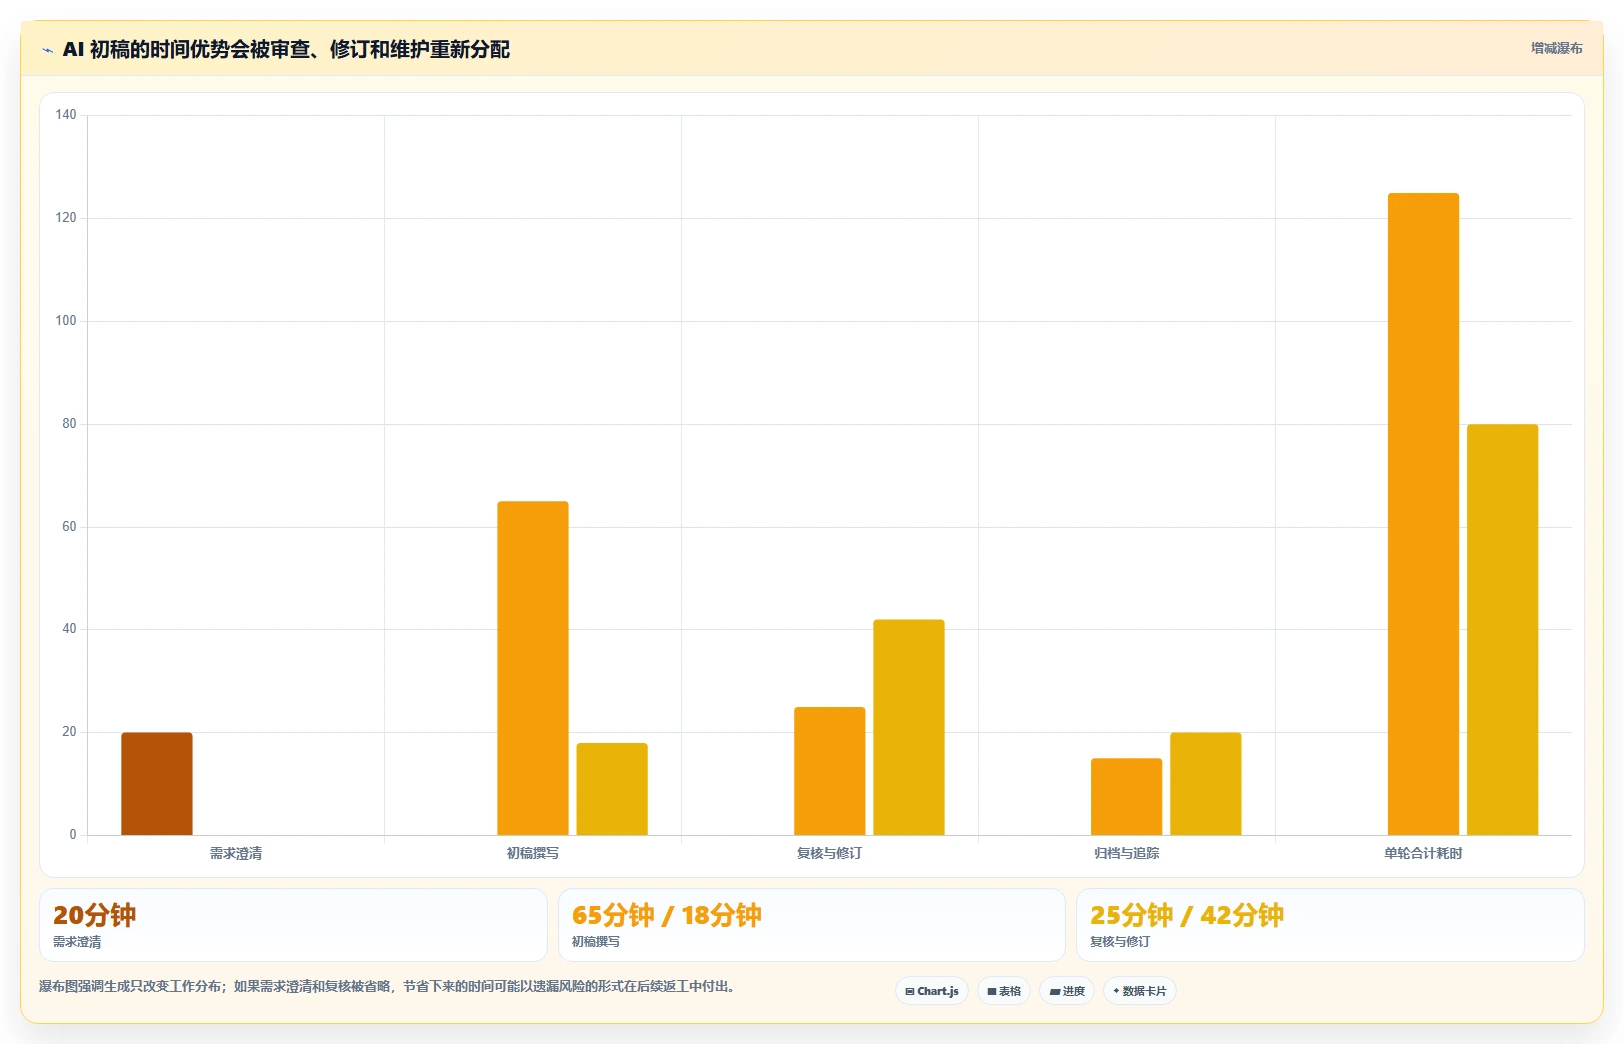Click the brown 需求澄清 bar
The width and height of the screenshot is (1624, 1044).
coord(157,784)
